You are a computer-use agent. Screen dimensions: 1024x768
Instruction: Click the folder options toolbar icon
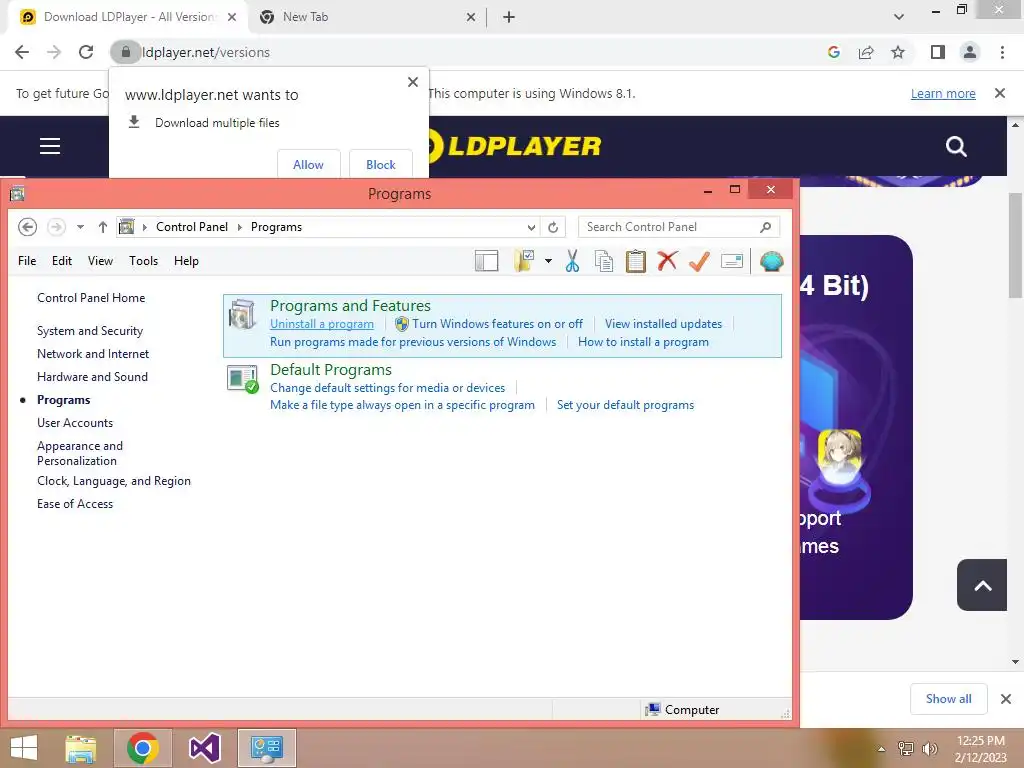coord(524,261)
